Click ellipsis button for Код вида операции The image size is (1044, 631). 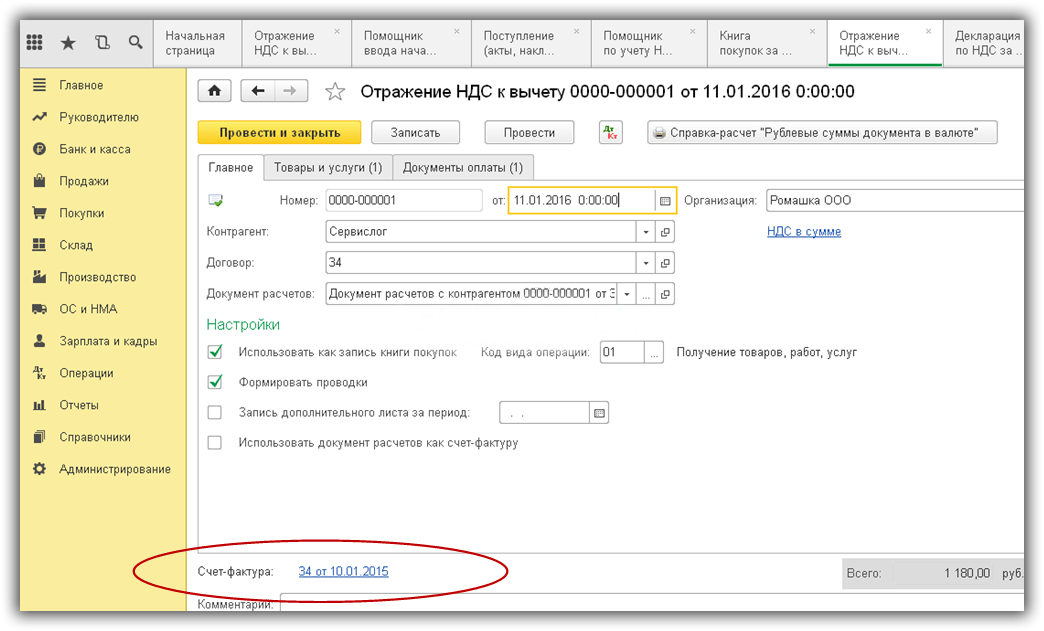pos(654,352)
